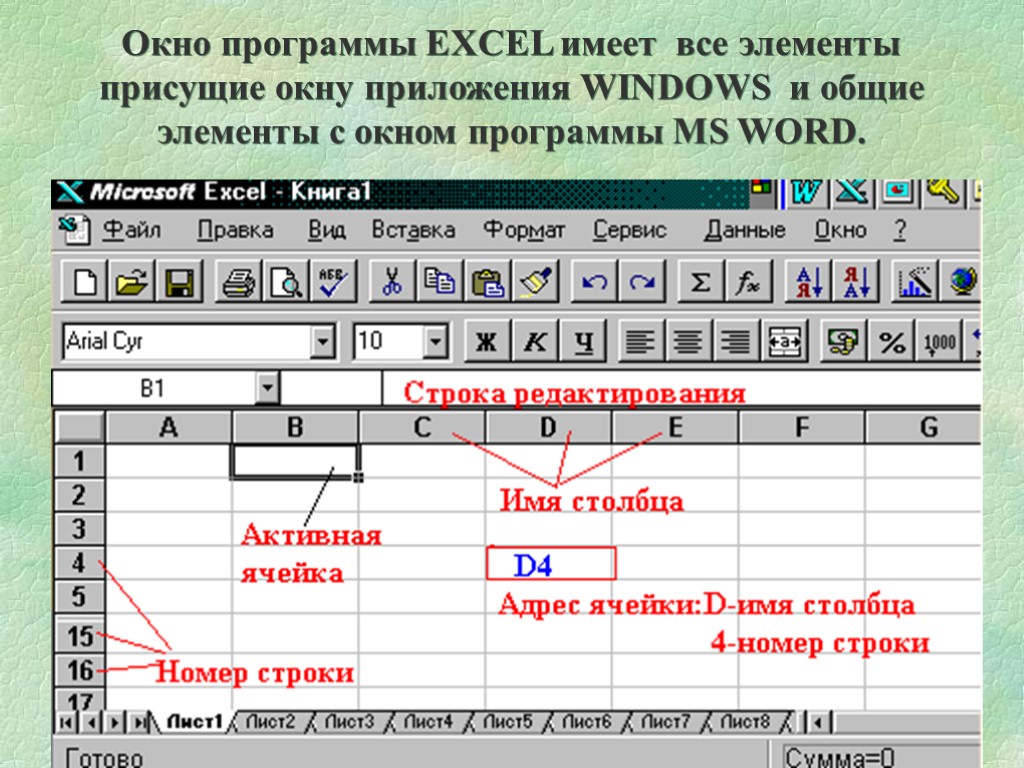Viewport: 1024px width, 768px height.
Task: Click the Сумма=0 status bar area
Action: pos(879,756)
